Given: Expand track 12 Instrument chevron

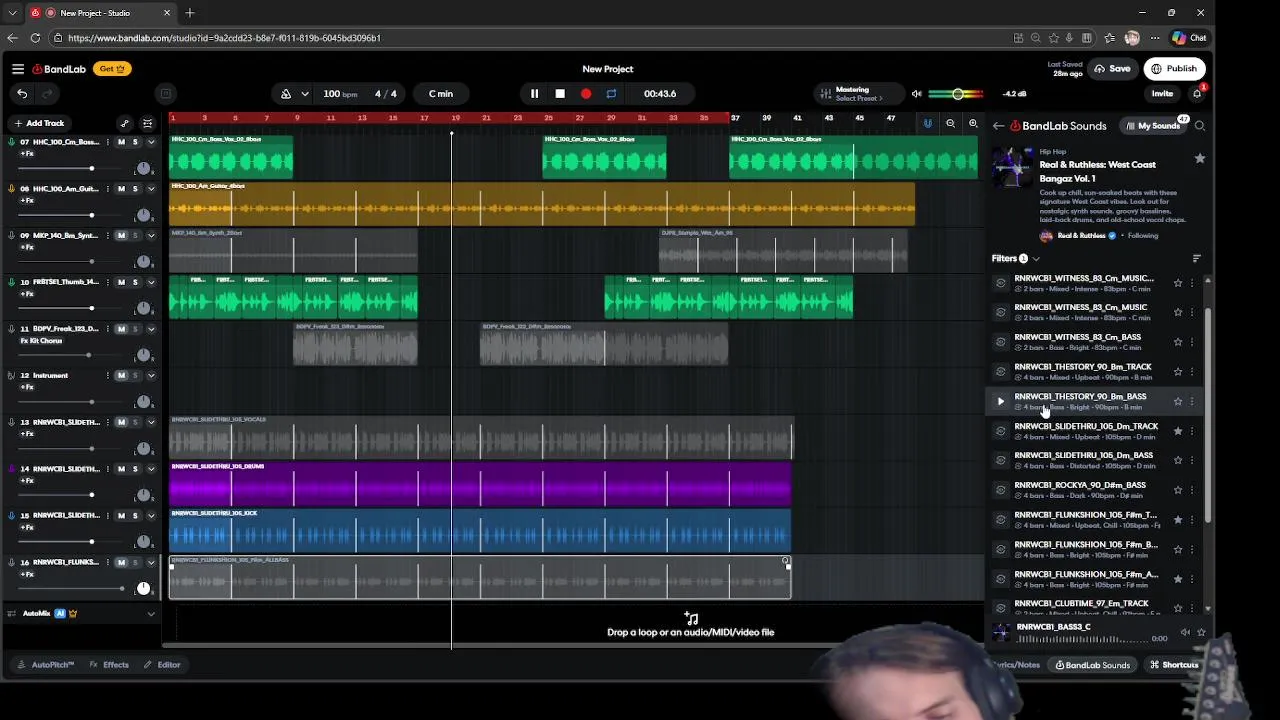Looking at the screenshot, I should (x=151, y=376).
